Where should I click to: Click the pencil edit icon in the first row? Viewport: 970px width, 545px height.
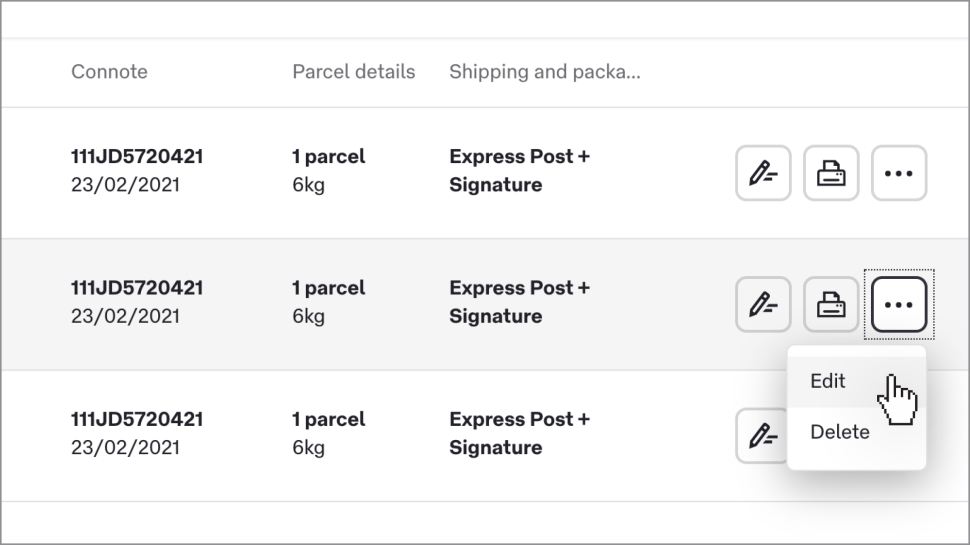[x=763, y=174]
